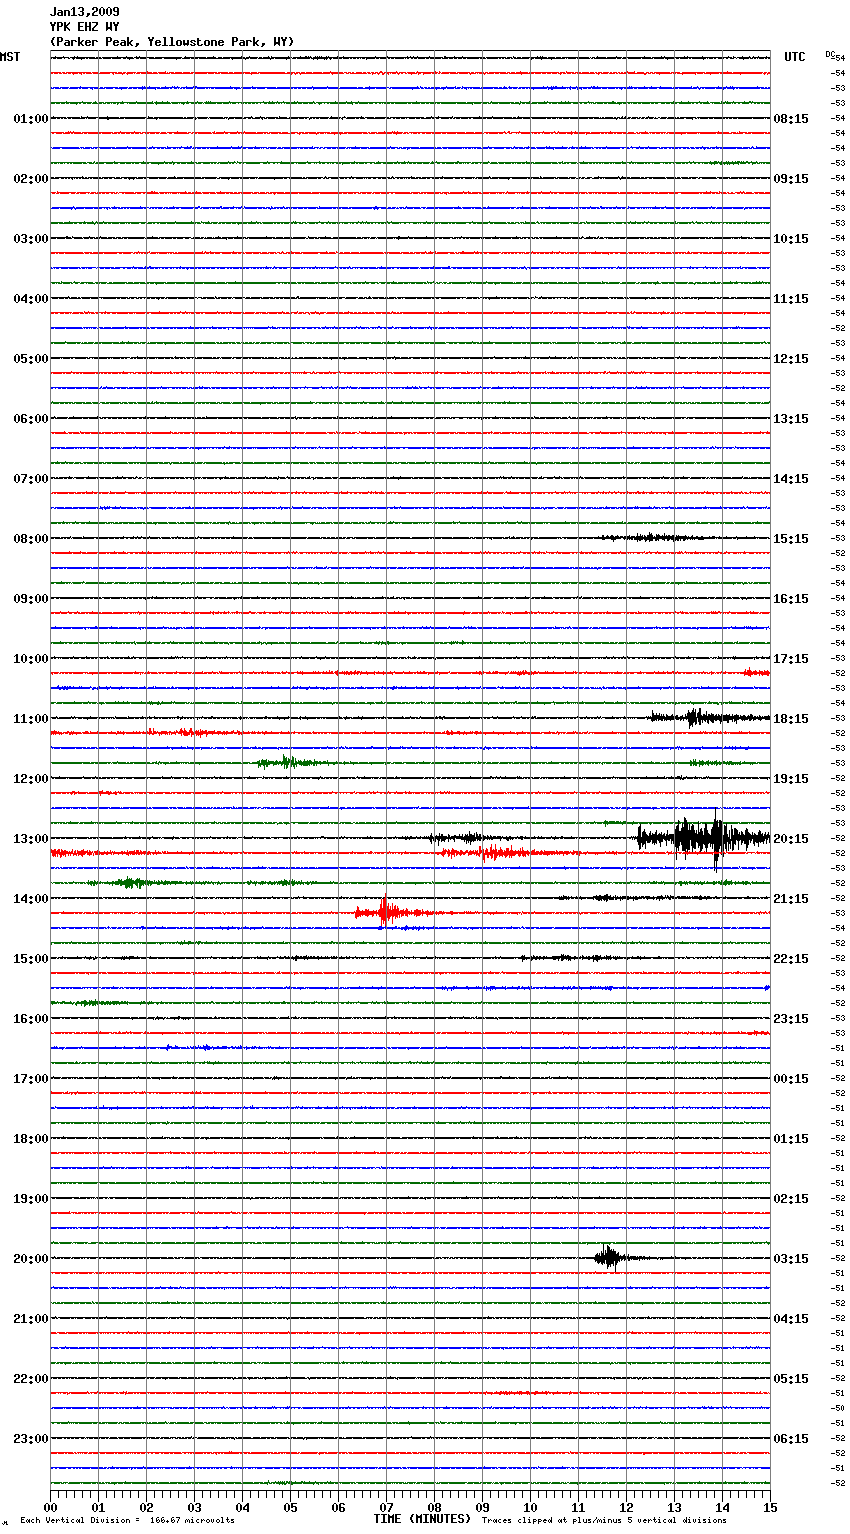The image size is (850, 1534).
Task: Click the 21:15 UTC label
Action: (x=791, y=899)
